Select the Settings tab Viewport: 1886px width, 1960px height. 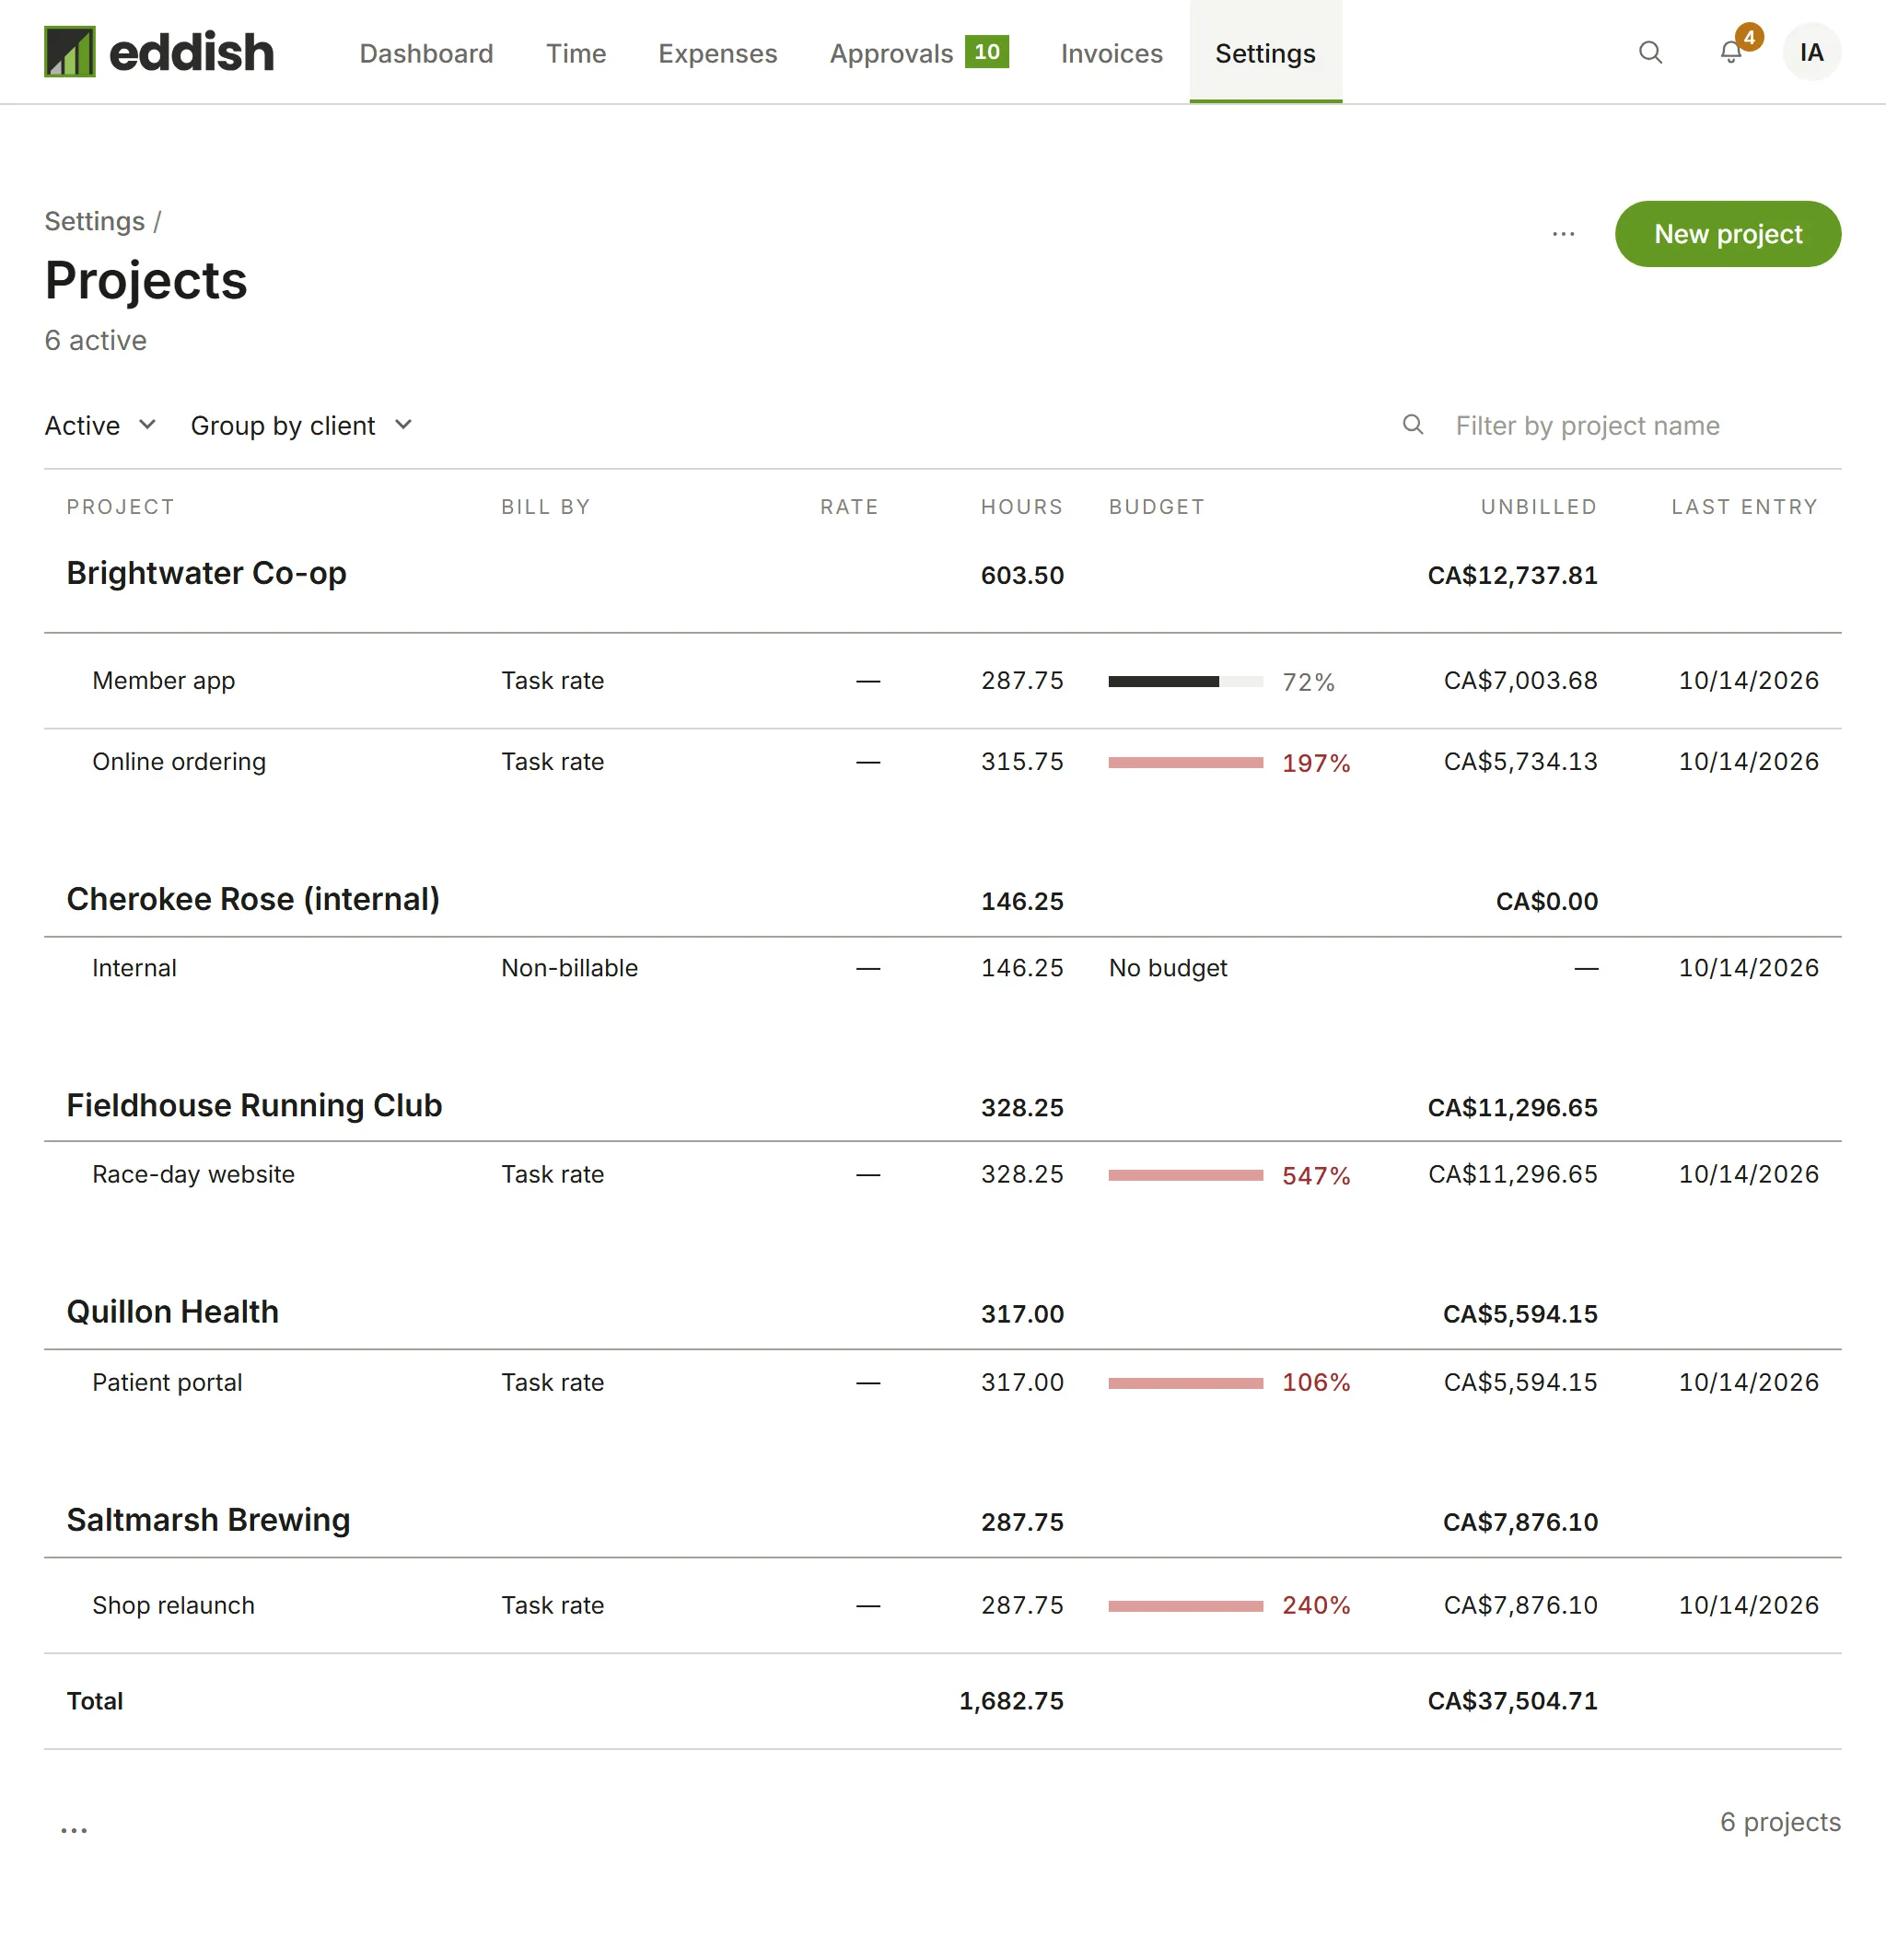click(x=1265, y=53)
